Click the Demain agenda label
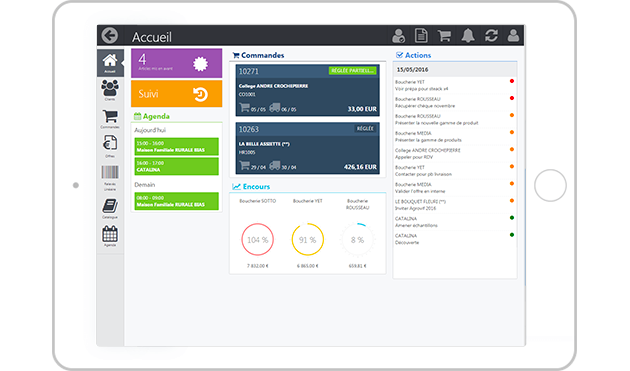The width and height of the screenshot is (630, 371). 145,185
